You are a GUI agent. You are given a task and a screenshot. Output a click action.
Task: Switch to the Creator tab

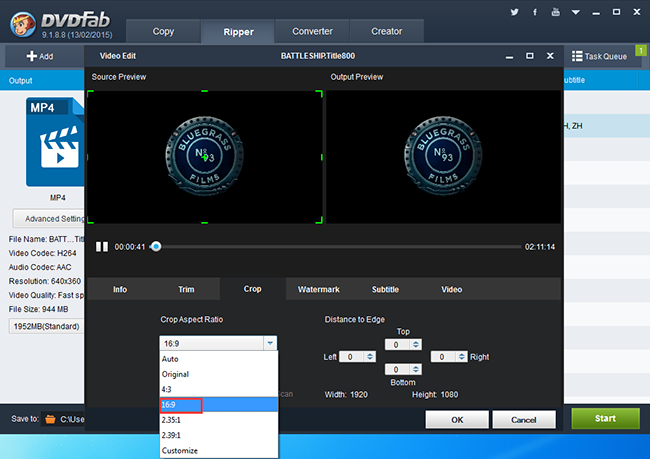386,31
